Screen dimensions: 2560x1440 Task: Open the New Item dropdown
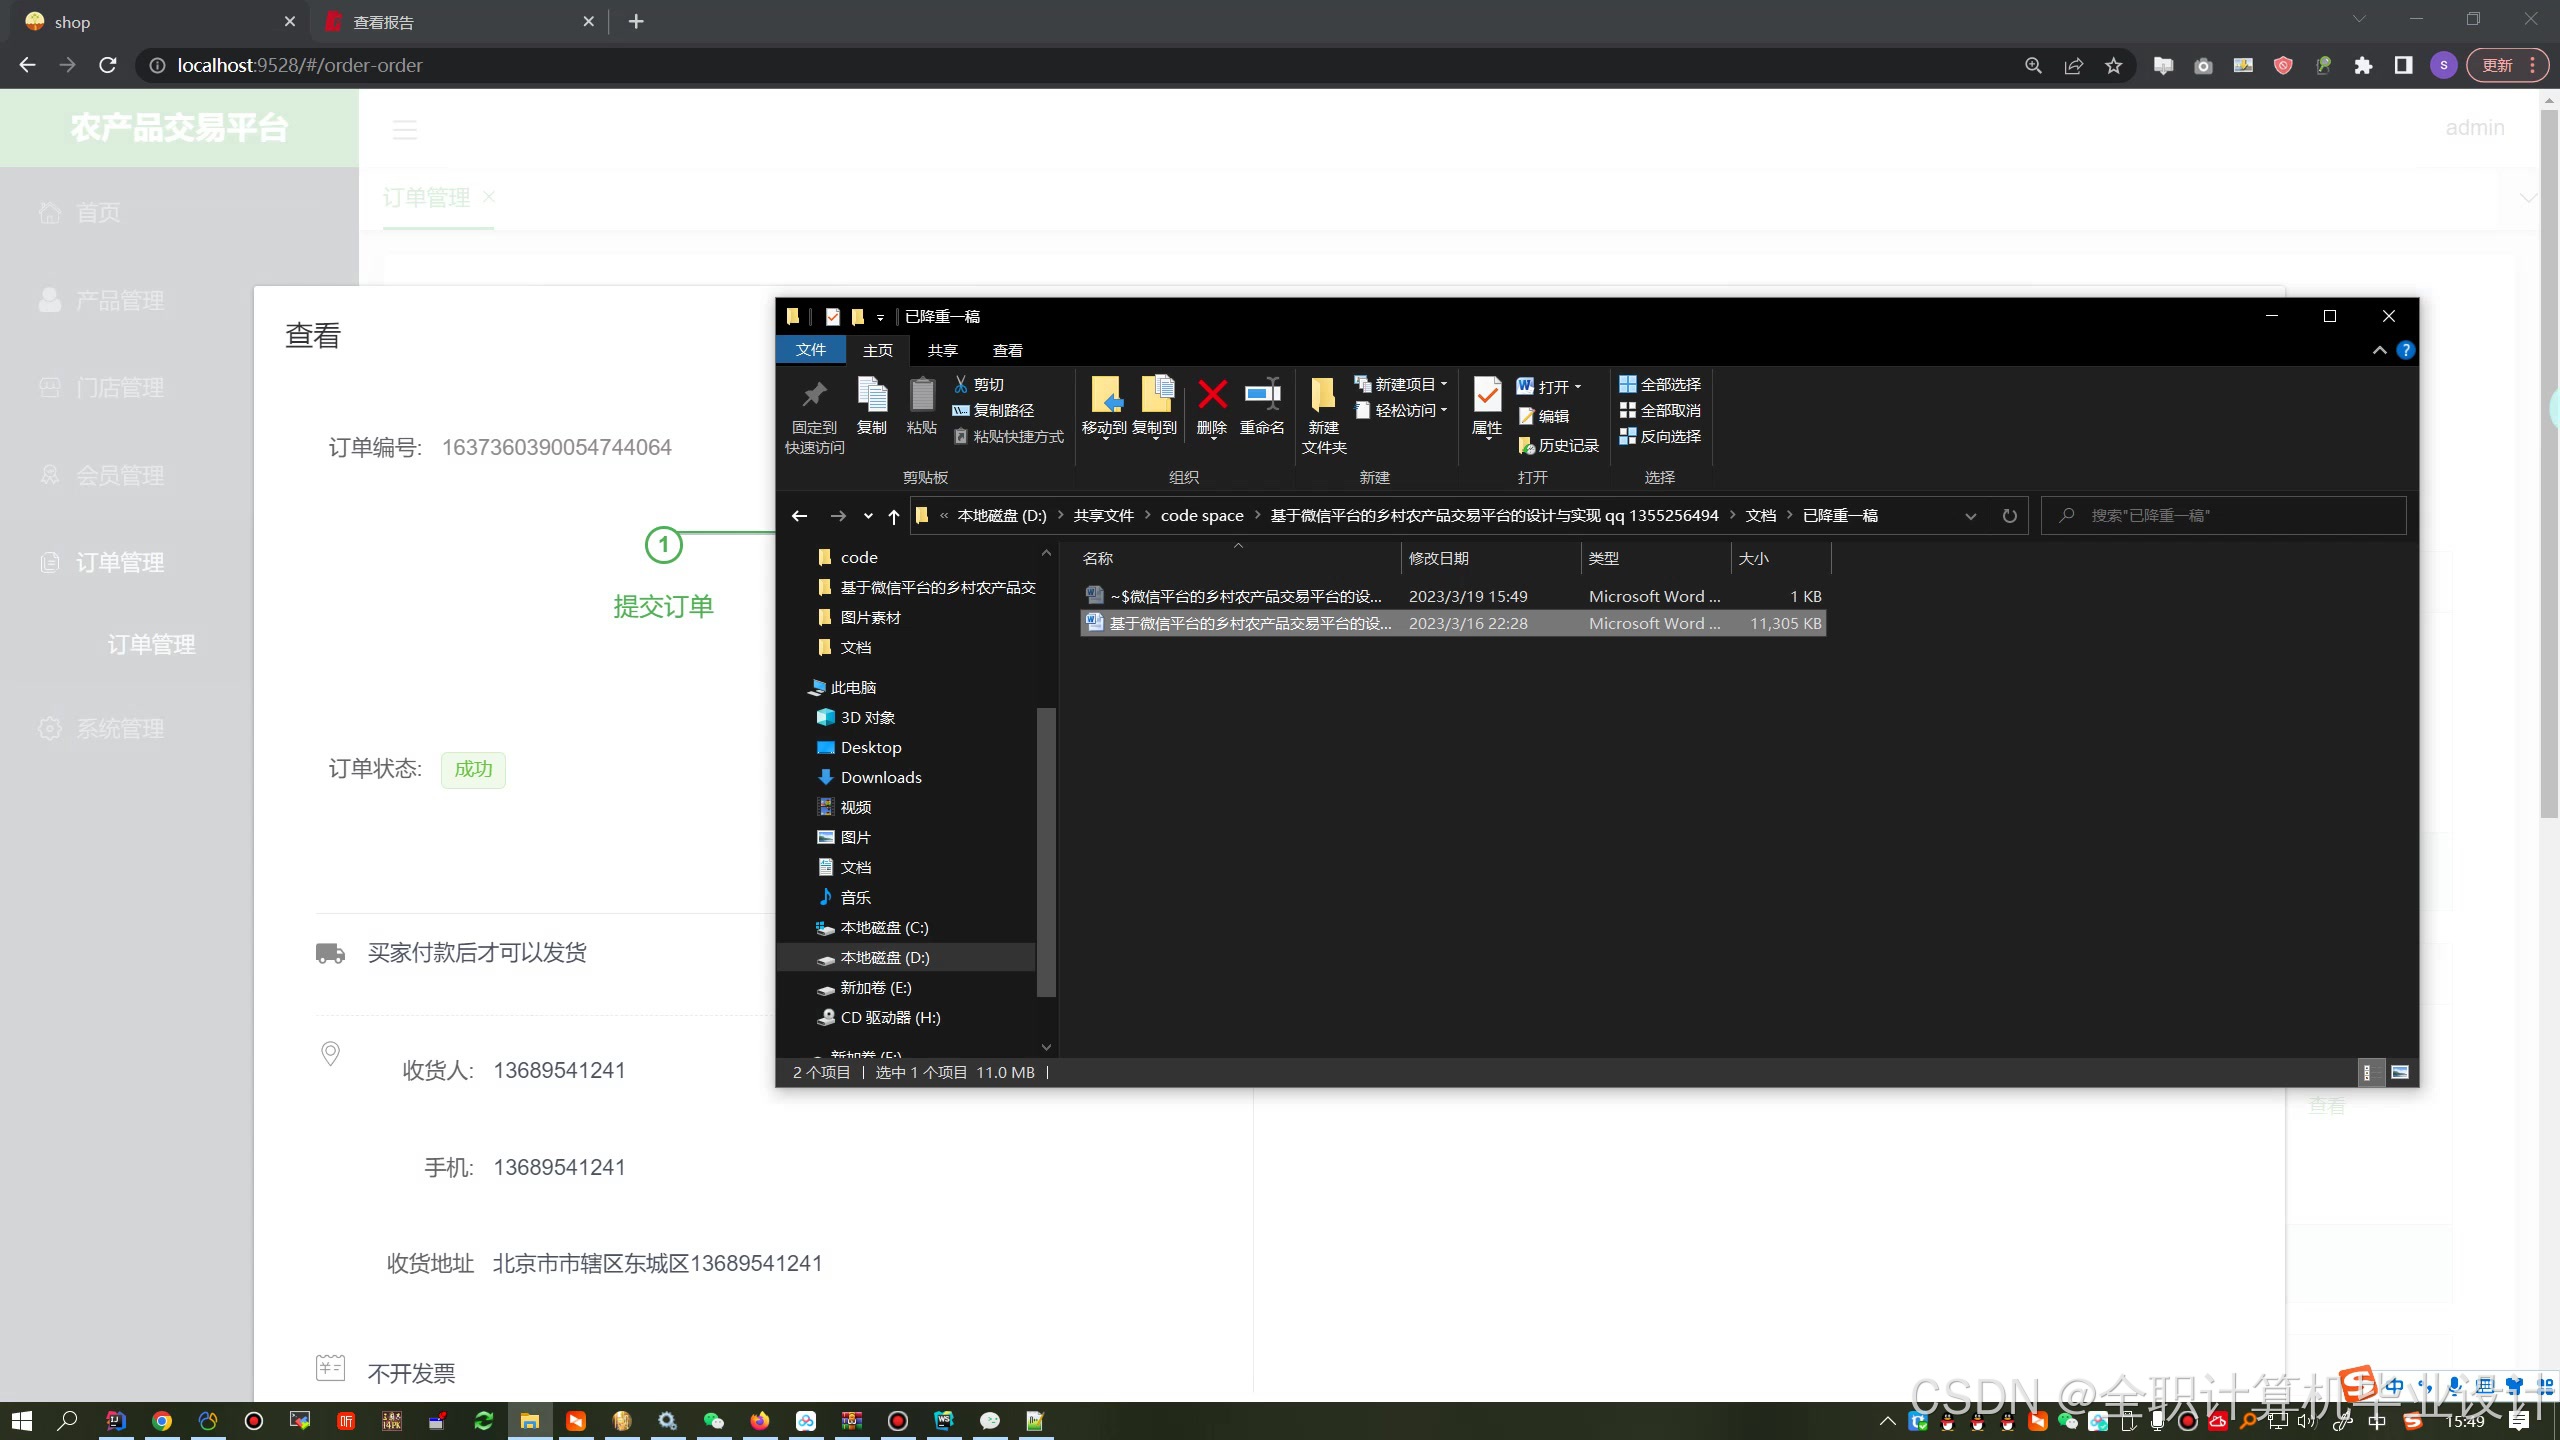1402,384
